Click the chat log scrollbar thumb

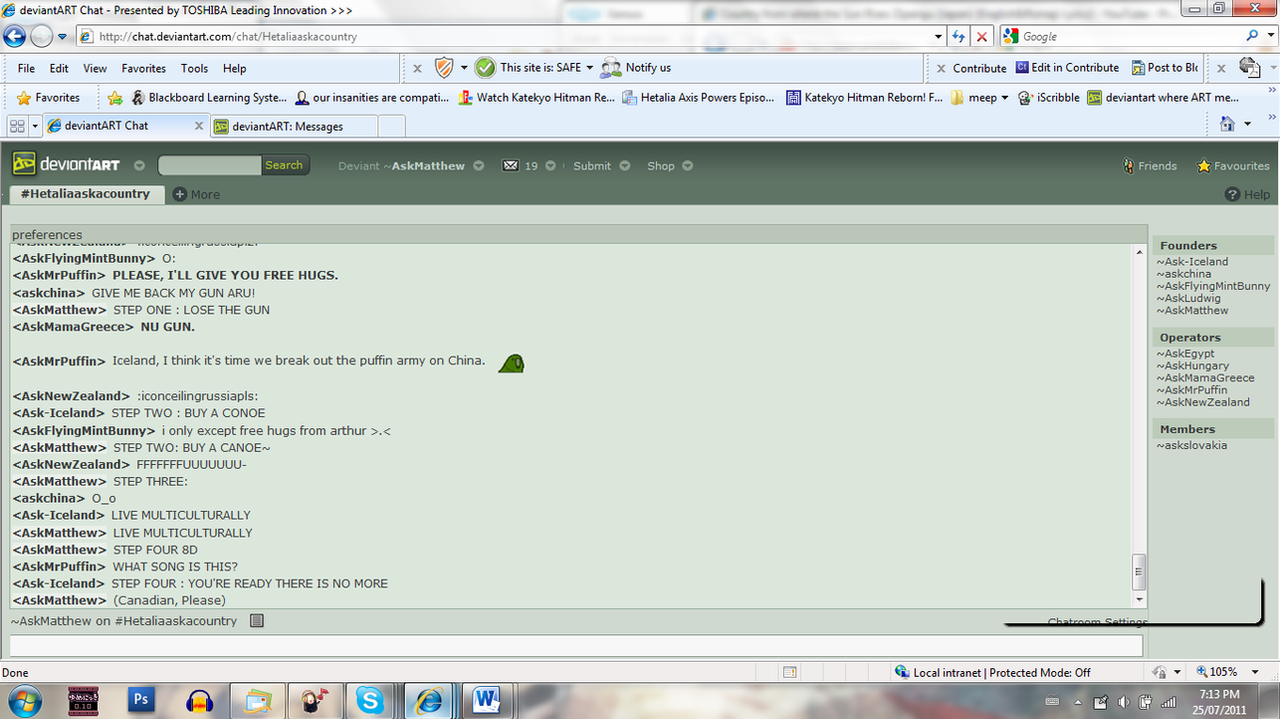pyautogui.click(x=1138, y=571)
